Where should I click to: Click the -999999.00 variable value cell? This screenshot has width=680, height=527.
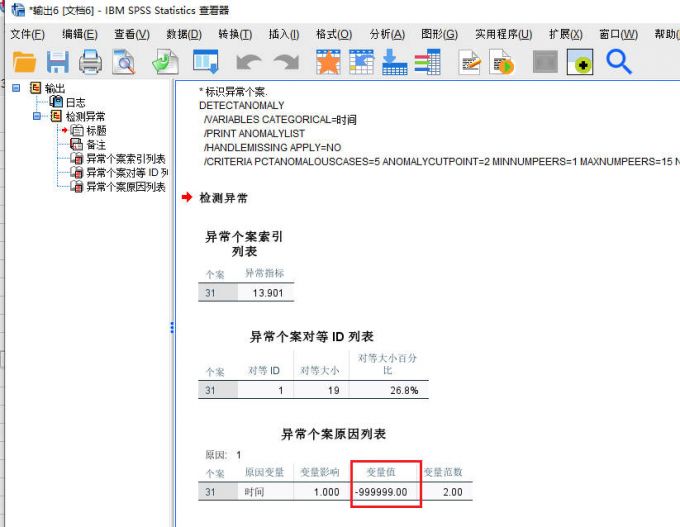pos(381,492)
